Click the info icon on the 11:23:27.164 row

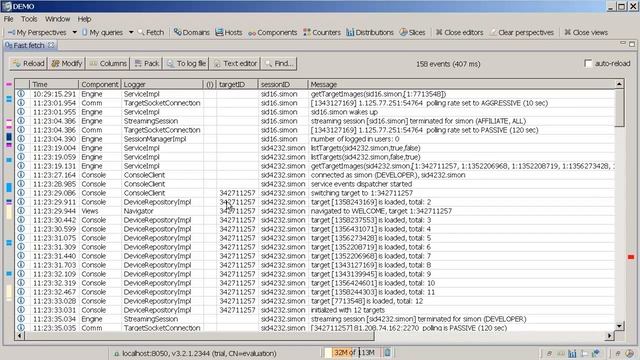click(20, 175)
